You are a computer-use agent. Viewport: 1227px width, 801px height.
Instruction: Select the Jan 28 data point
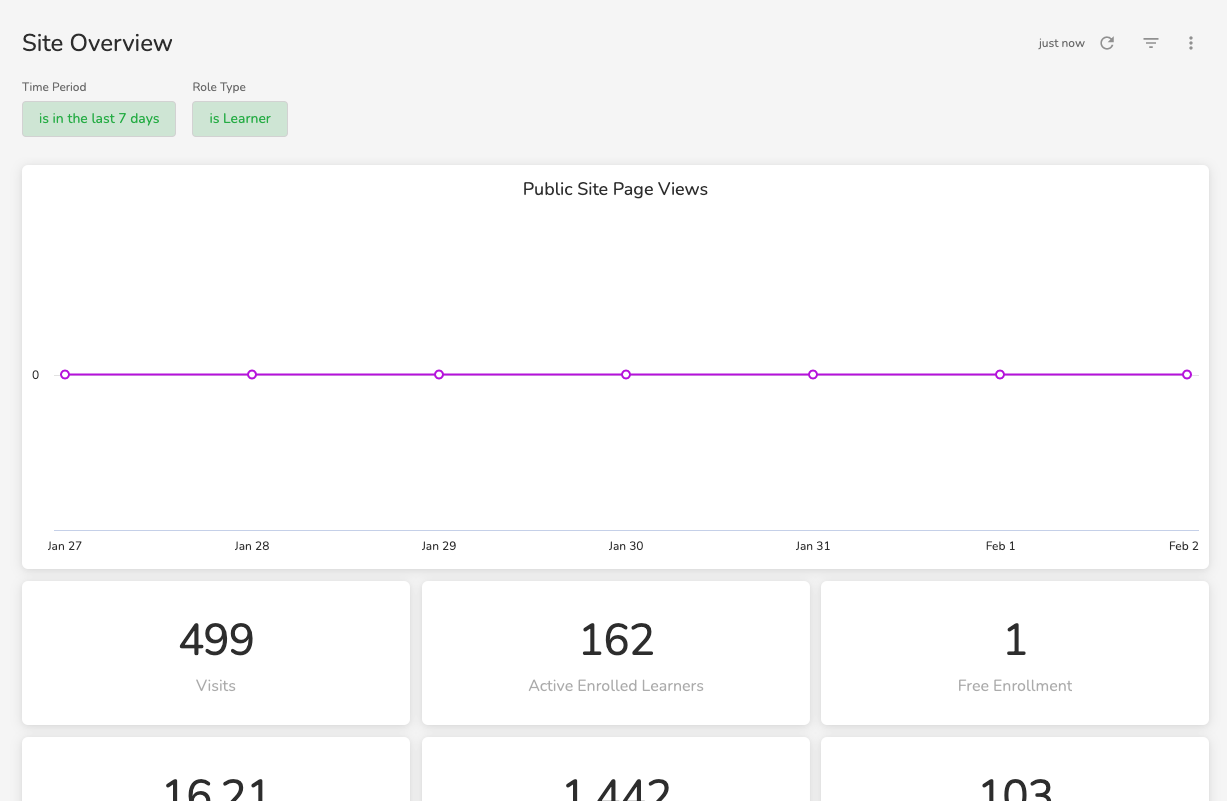pyautogui.click(x=252, y=375)
